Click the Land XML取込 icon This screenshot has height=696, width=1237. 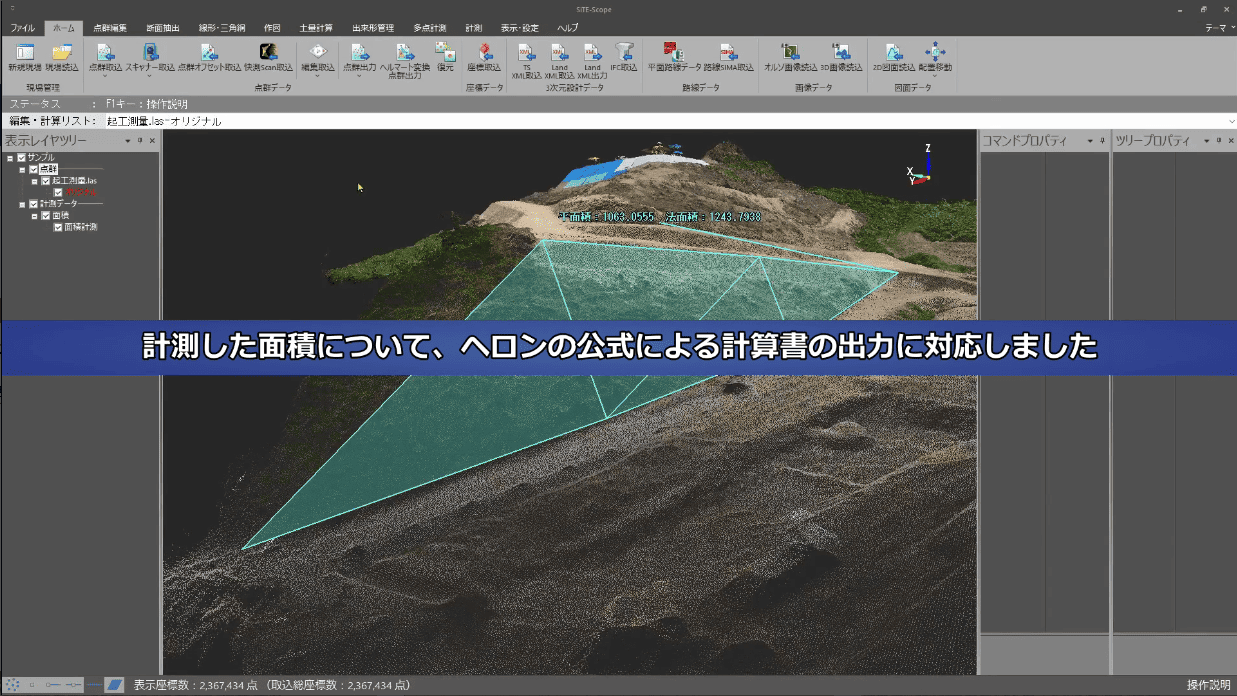point(559,52)
